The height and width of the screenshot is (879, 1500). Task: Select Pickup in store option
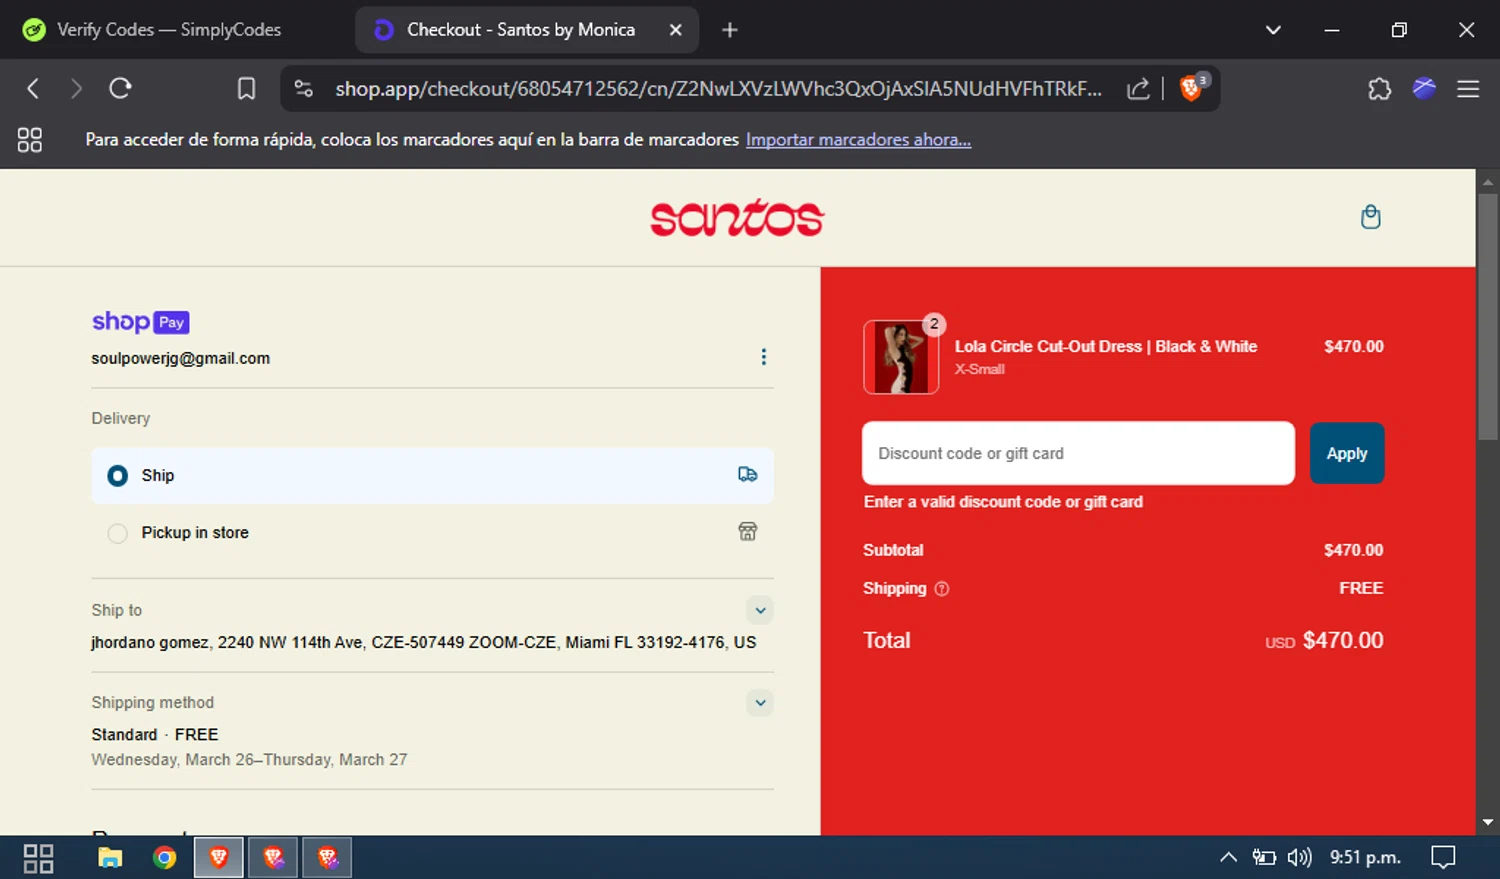(x=432, y=532)
